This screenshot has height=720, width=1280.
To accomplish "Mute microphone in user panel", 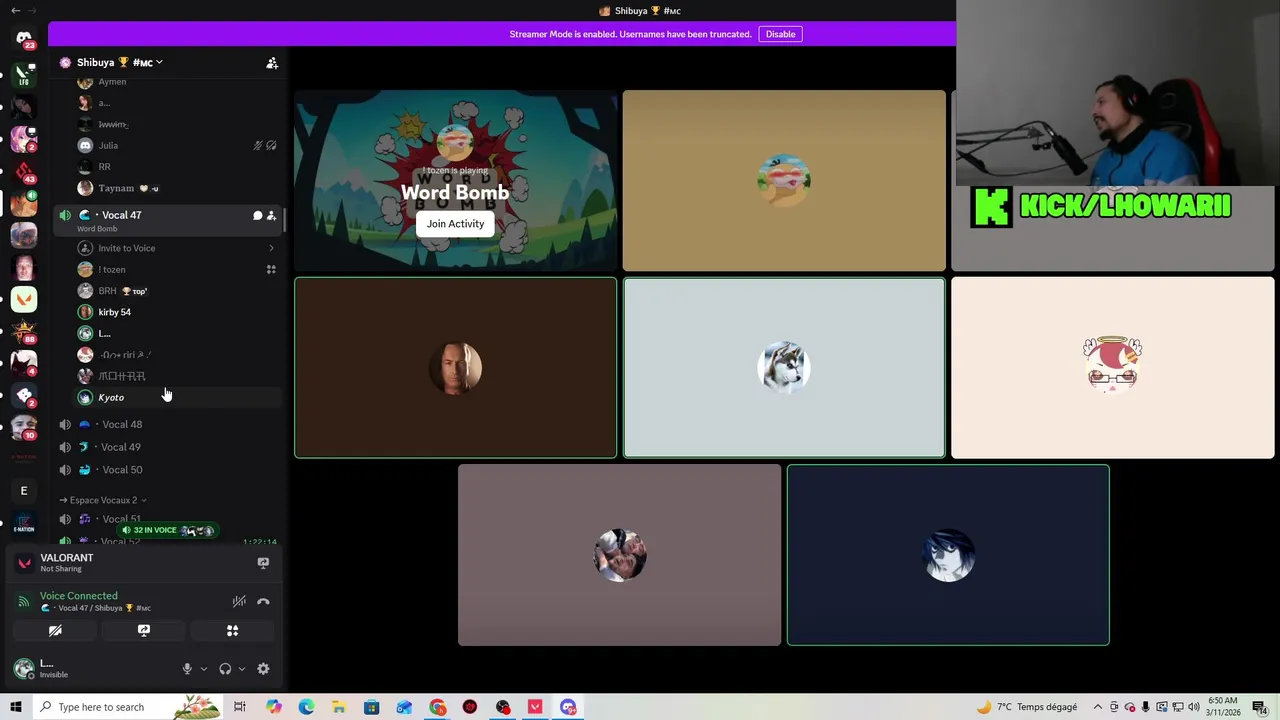I will tap(187, 669).
